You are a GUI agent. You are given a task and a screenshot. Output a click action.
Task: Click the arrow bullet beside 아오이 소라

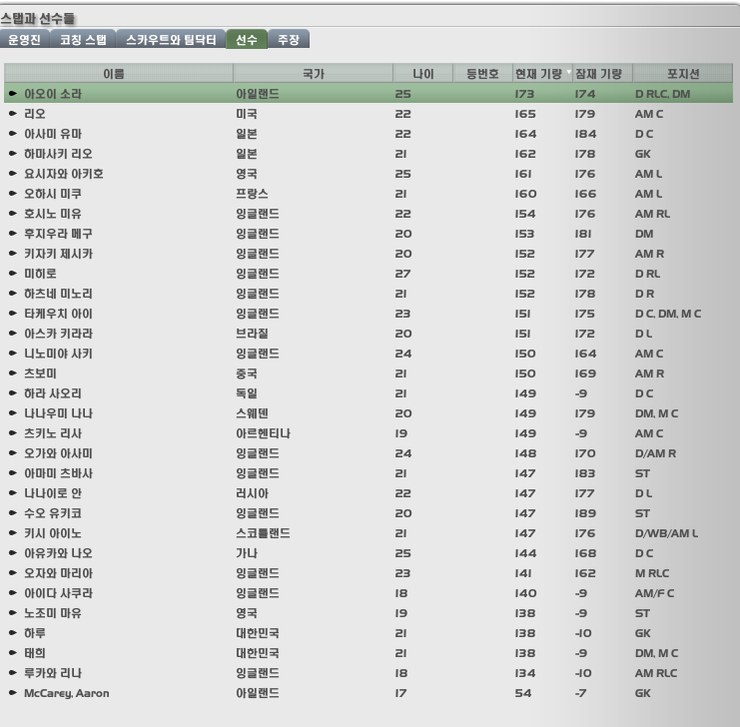(13, 94)
